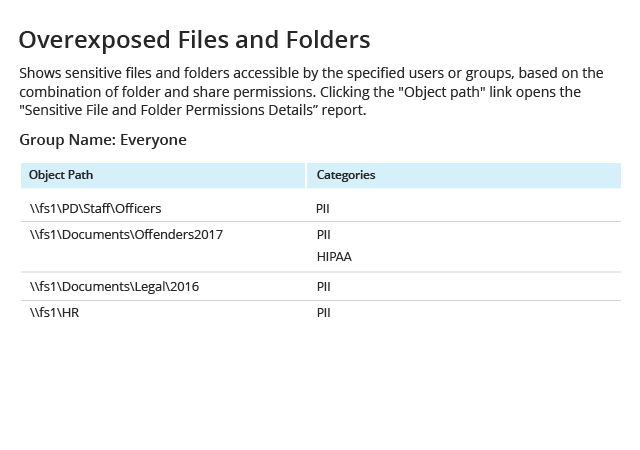Select the PII category for HR row
Image resolution: width=640 pixels, height=450 pixels.
click(324, 313)
